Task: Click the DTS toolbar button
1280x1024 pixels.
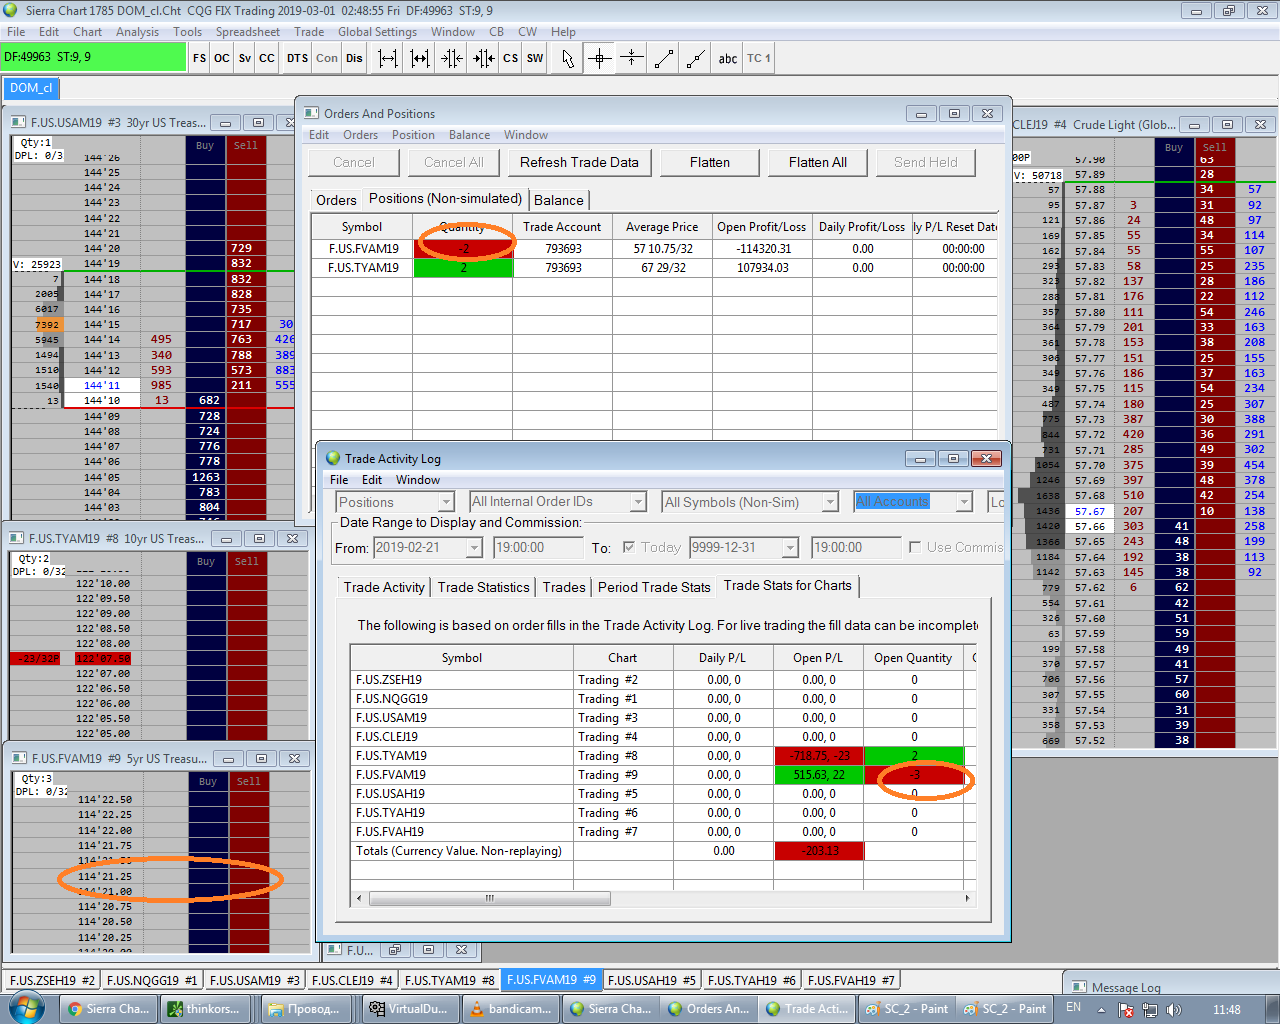Action: tap(297, 58)
